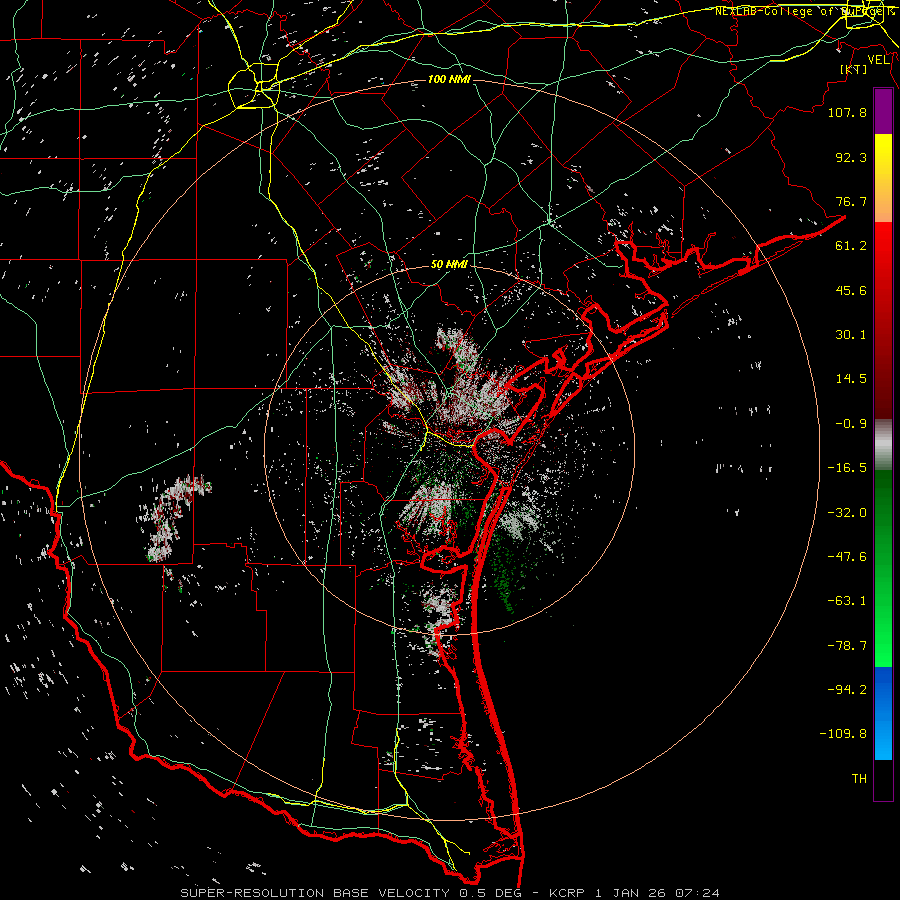
Task: Click the Super-Resolution Base Velocity caption text
Action: [449, 893]
